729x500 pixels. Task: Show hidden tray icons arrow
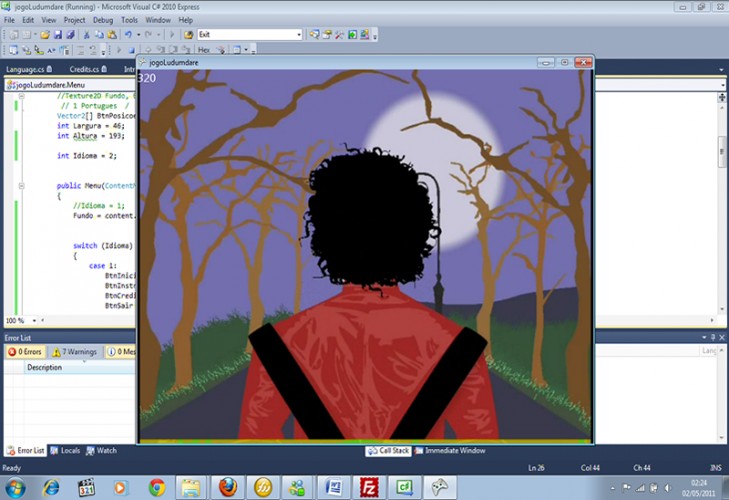pyautogui.click(x=613, y=487)
